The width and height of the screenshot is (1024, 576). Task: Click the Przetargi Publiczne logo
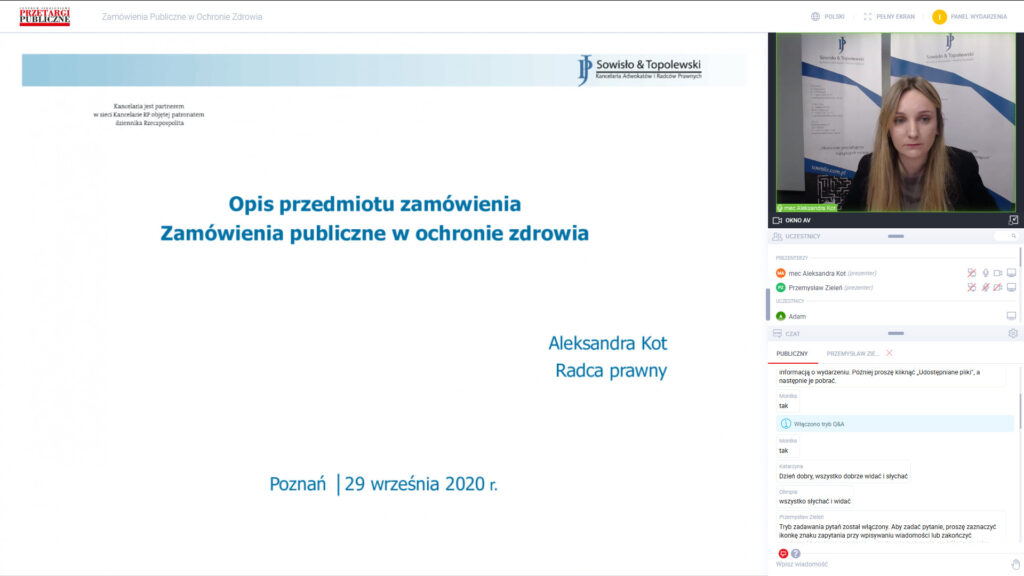(x=45, y=16)
